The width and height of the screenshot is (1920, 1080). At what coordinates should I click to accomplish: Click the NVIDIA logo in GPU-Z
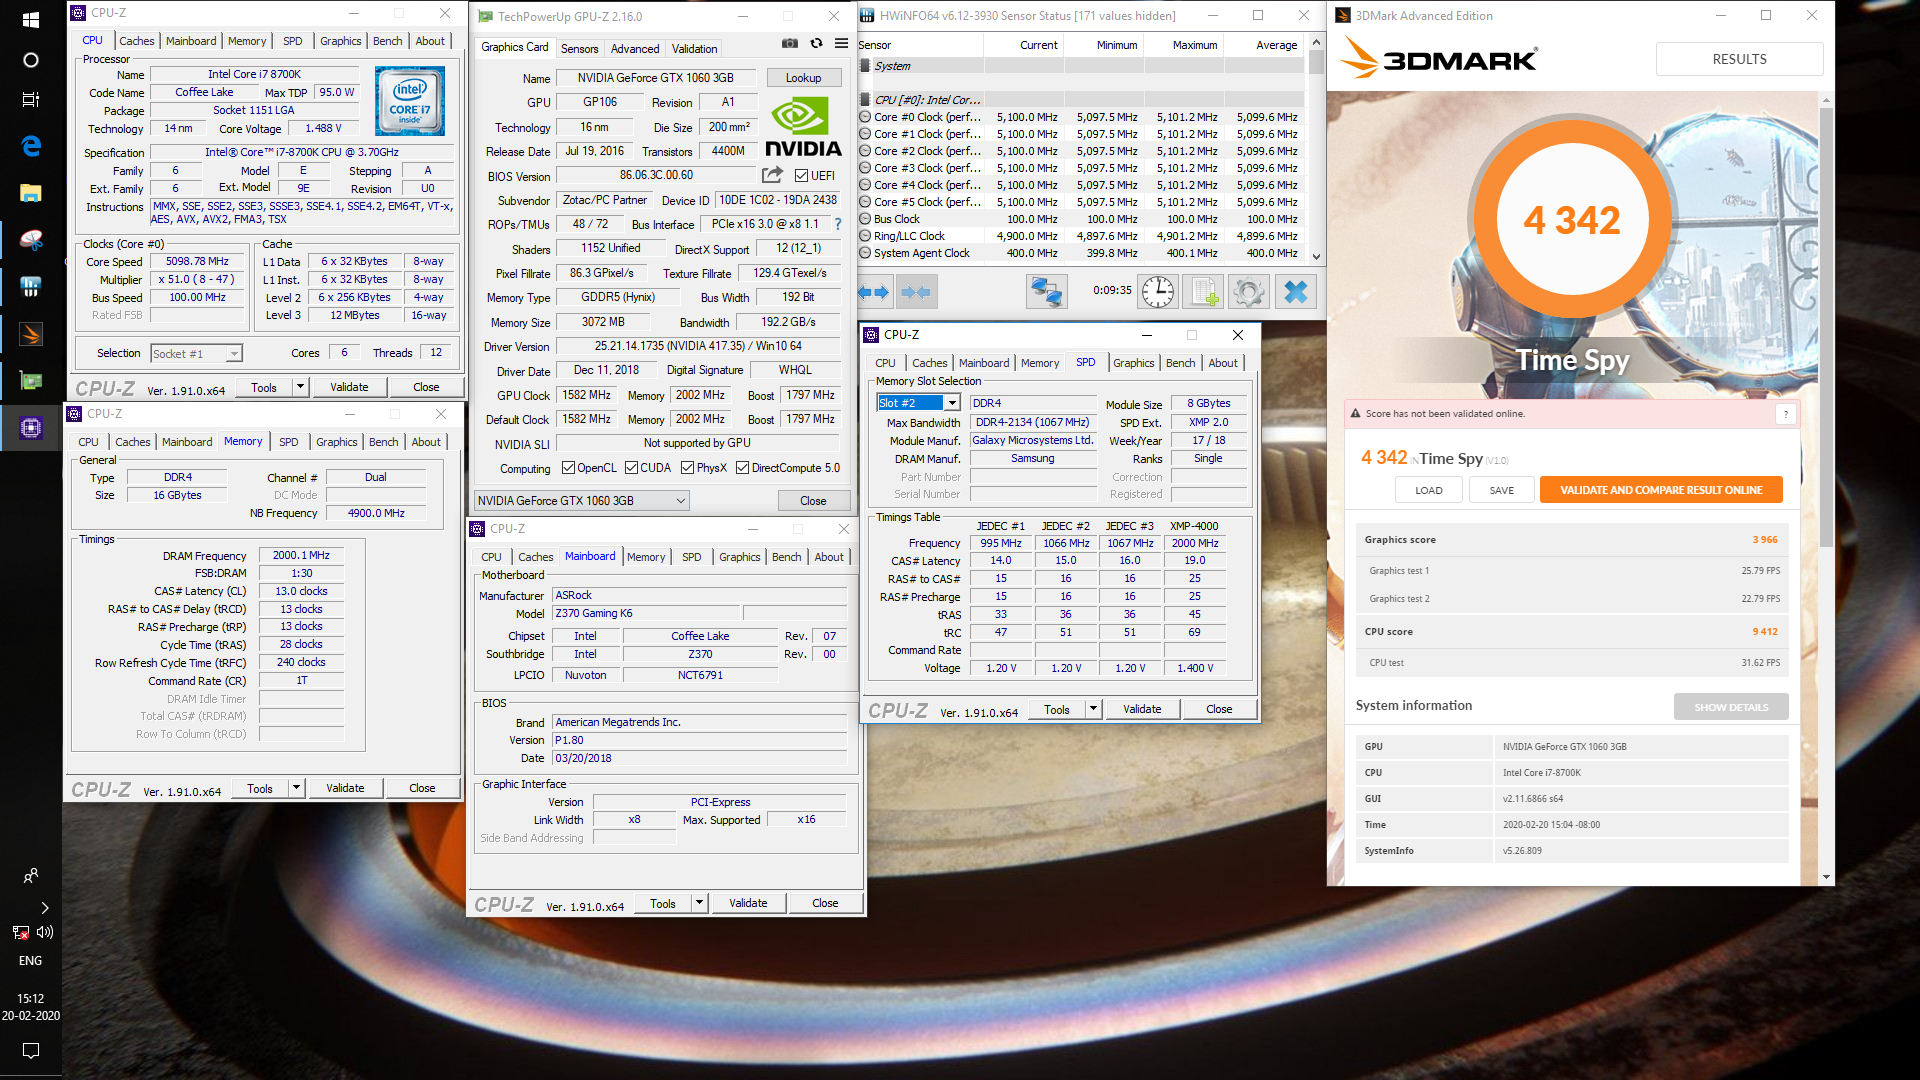[803, 127]
